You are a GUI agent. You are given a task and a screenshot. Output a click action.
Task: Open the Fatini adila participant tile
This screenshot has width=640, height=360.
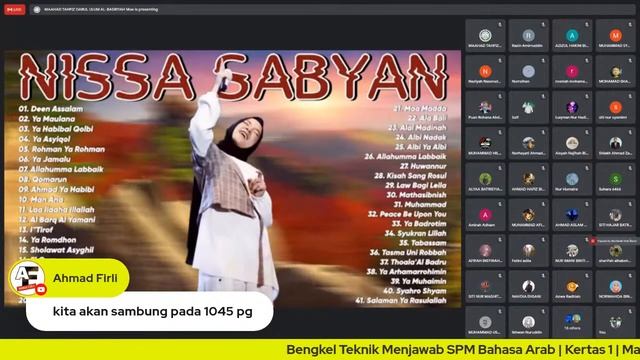528,251
